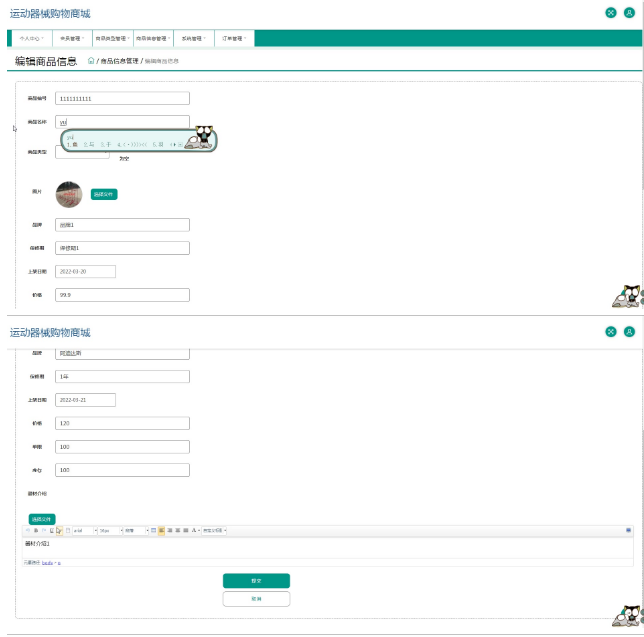
Task: Click the body link in element path
Action: click(x=47, y=563)
